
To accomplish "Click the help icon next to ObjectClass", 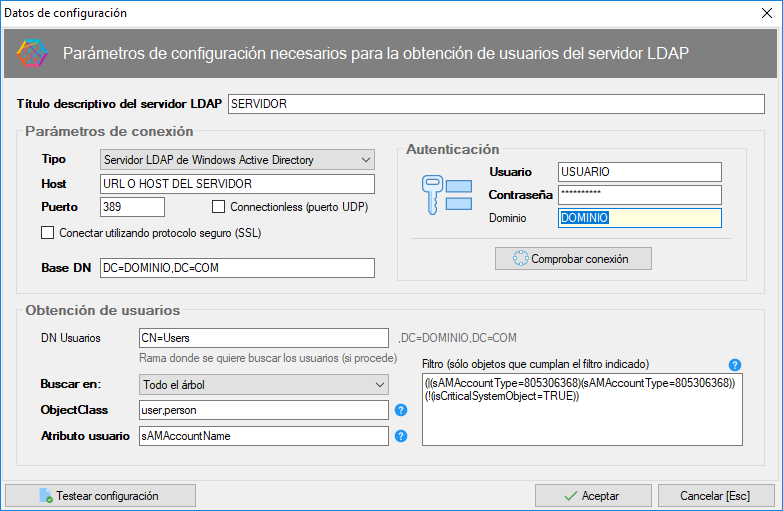I will [401, 410].
